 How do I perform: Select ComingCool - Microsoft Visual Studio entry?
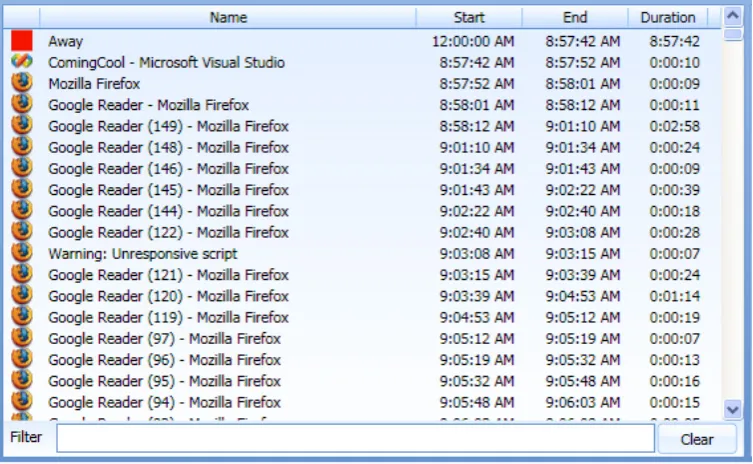point(166,62)
